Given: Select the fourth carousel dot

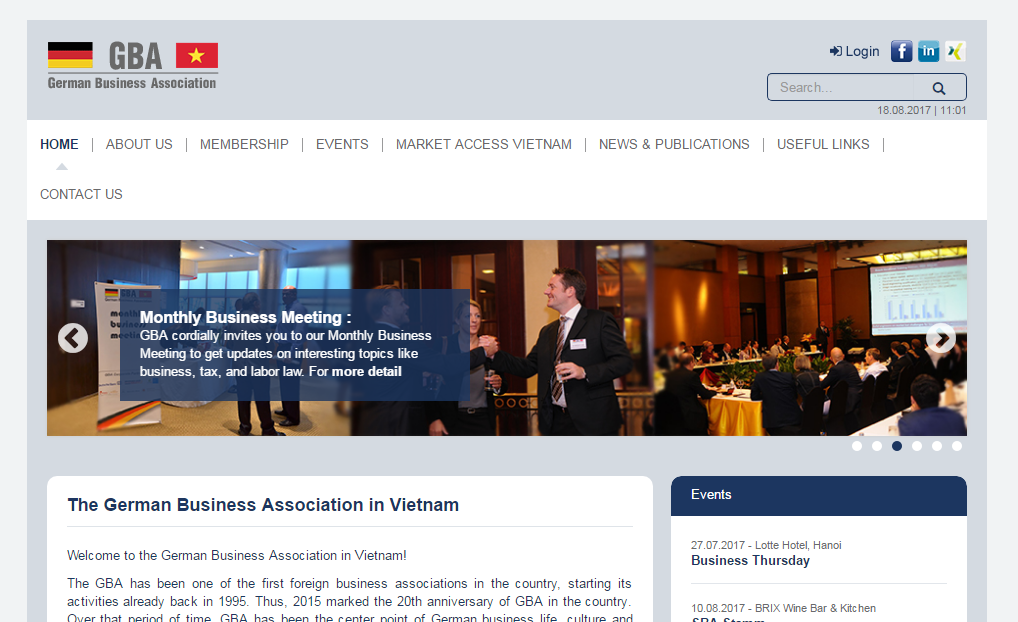Looking at the screenshot, I should (x=917, y=446).
